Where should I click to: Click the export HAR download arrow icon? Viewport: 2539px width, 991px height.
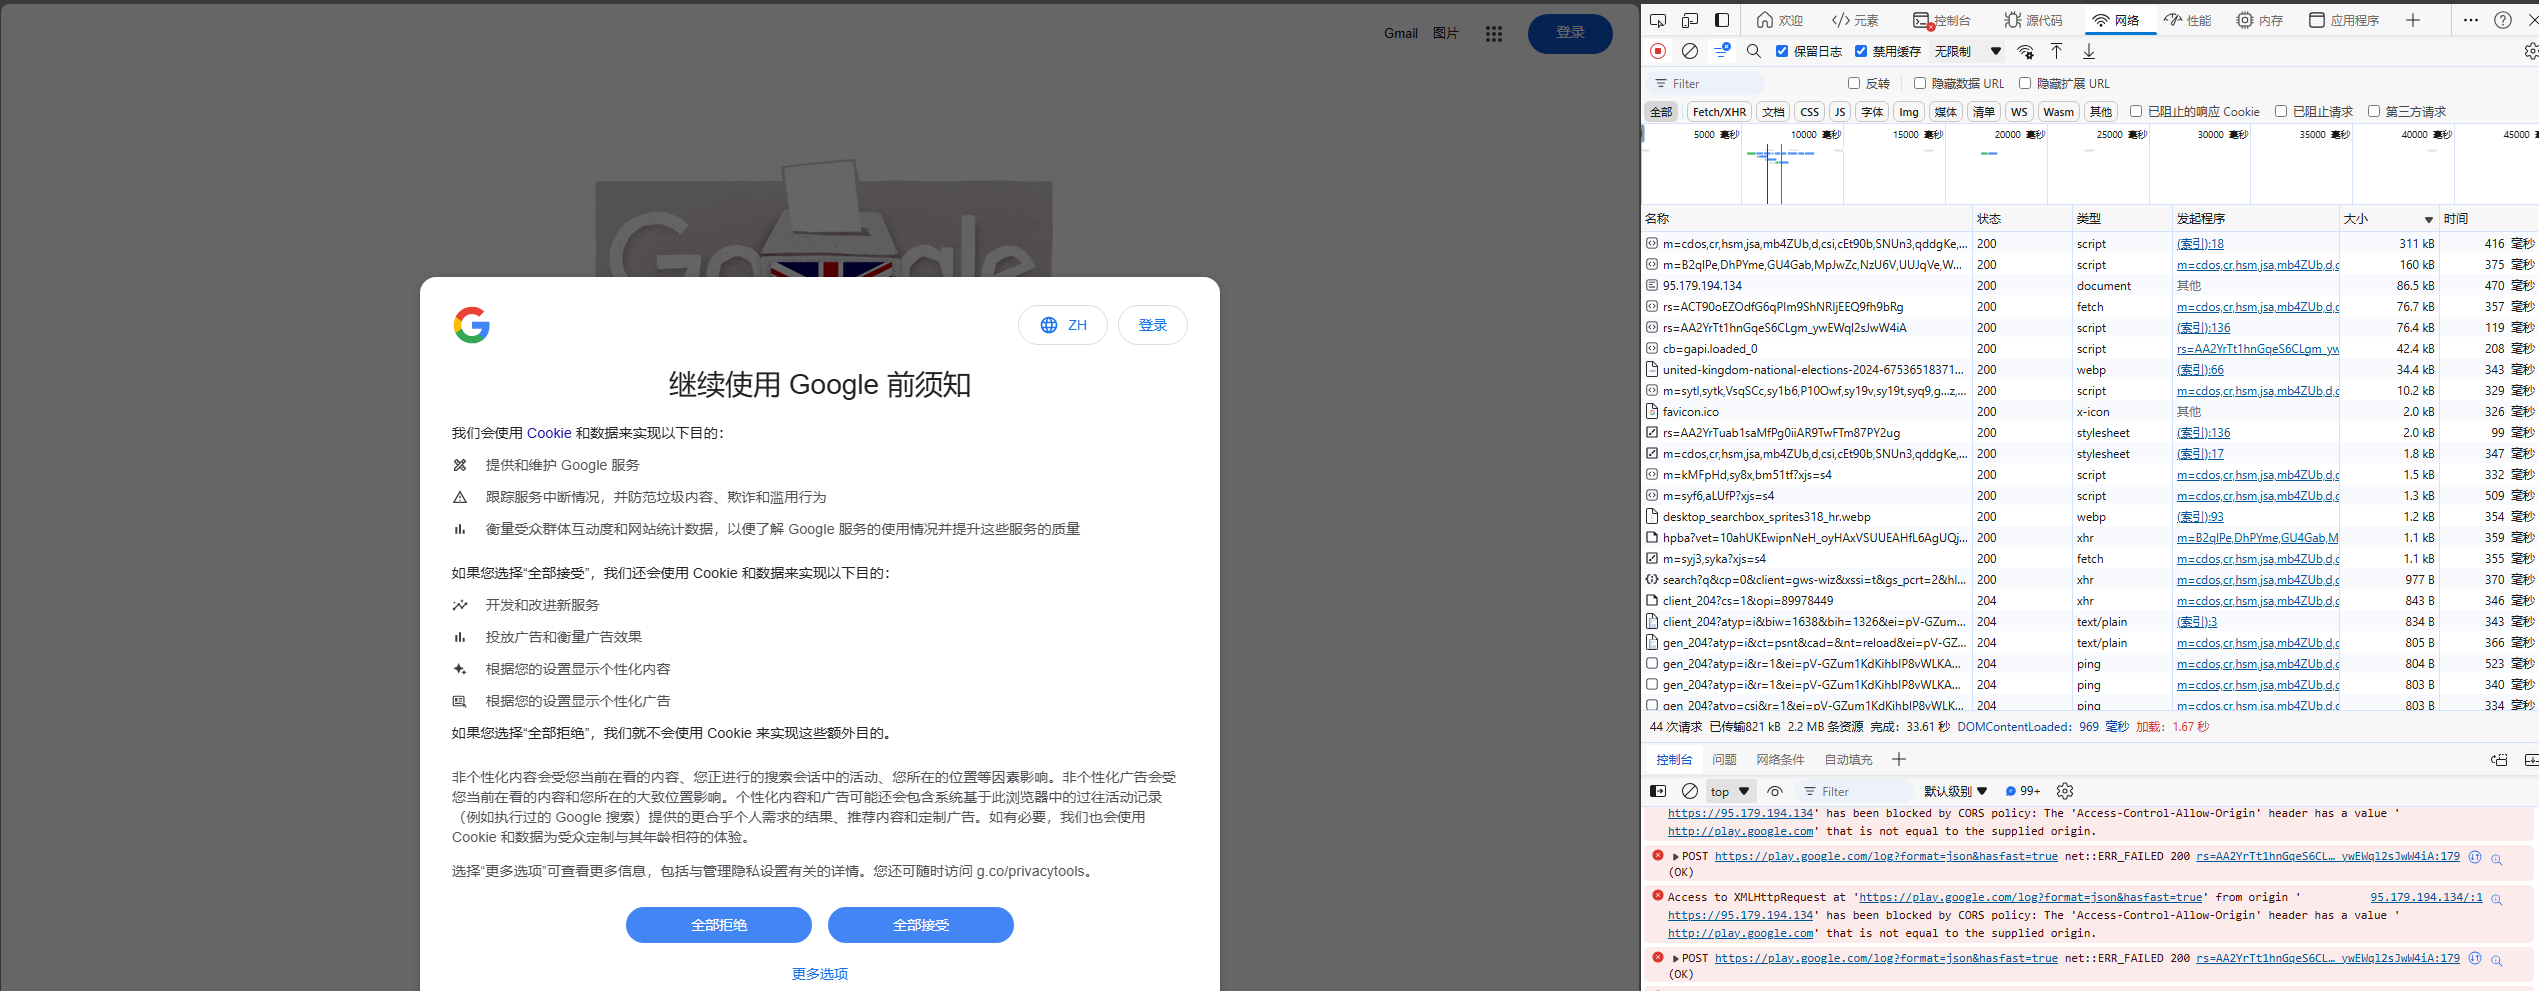(x=2089, y=51)
